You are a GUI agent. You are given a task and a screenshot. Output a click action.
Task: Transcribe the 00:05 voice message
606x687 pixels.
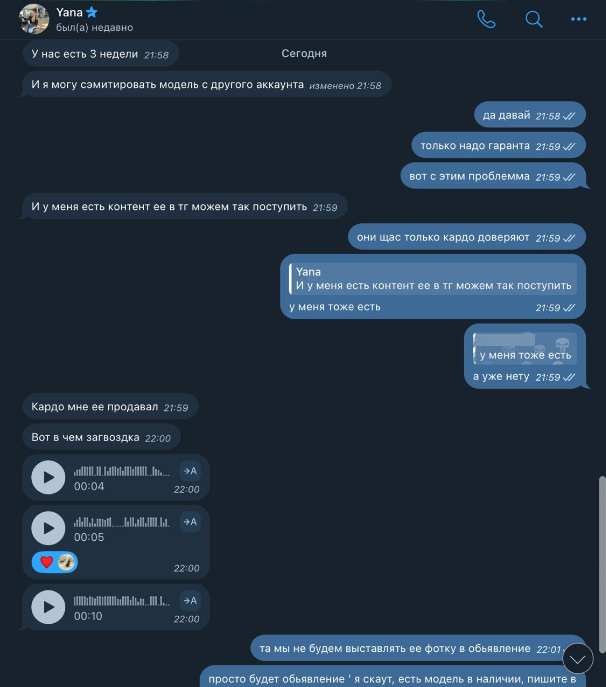coord(190,522)
